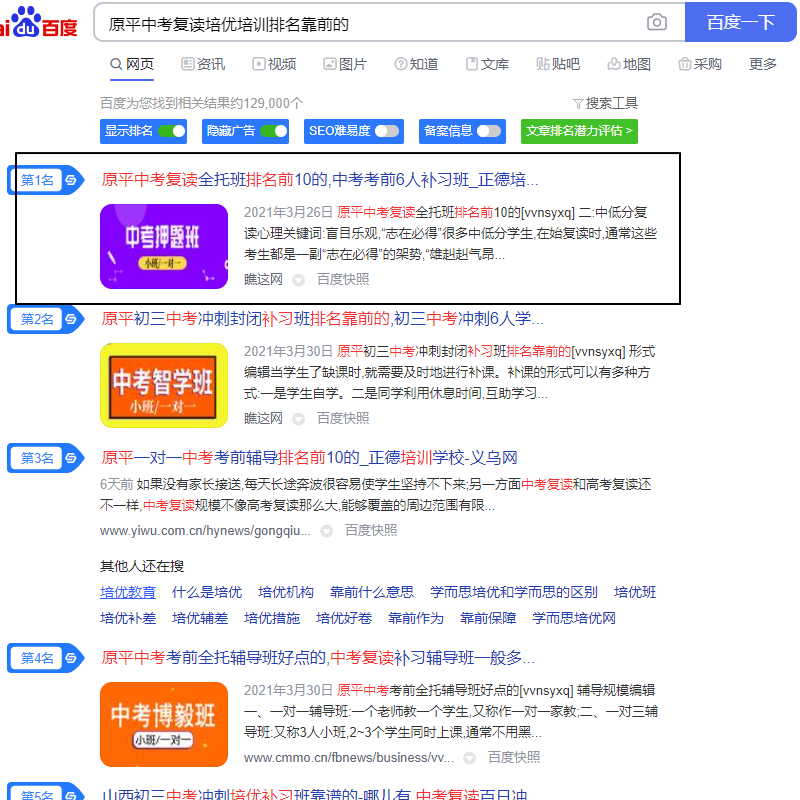The height and width of the screenshot is (800, 800).
Task: Open 文章排名潜力评估 button
Action: 579,131
